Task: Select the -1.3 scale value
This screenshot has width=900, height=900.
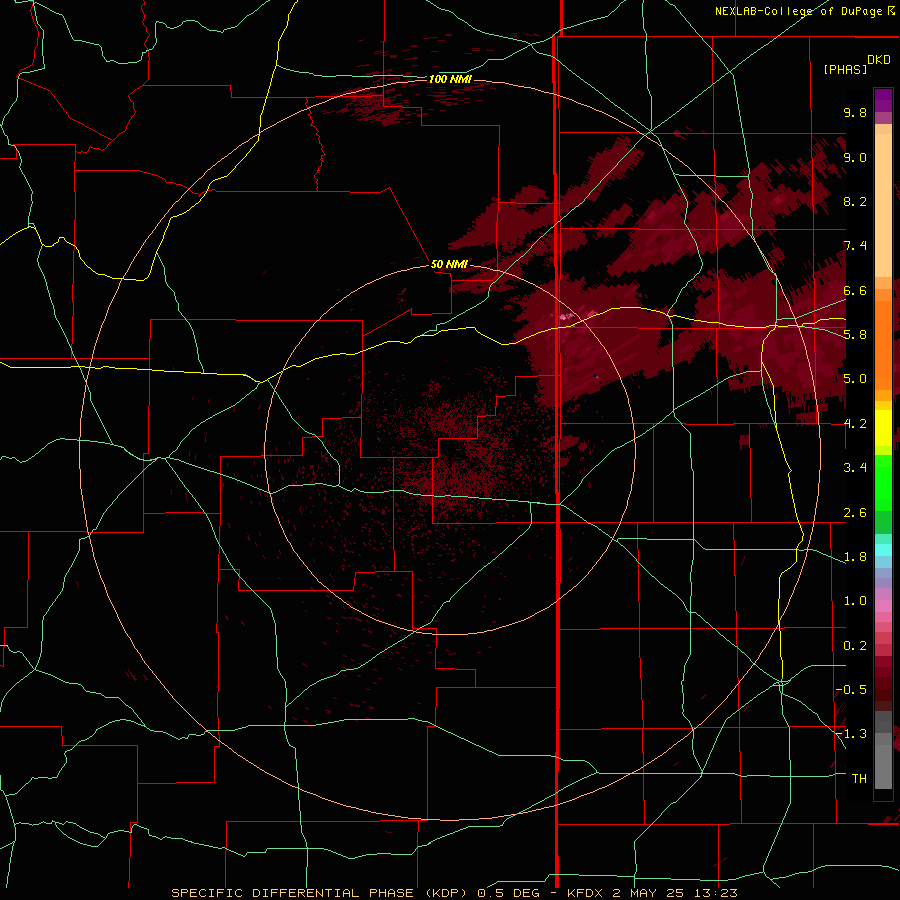Action: (851, 734)
